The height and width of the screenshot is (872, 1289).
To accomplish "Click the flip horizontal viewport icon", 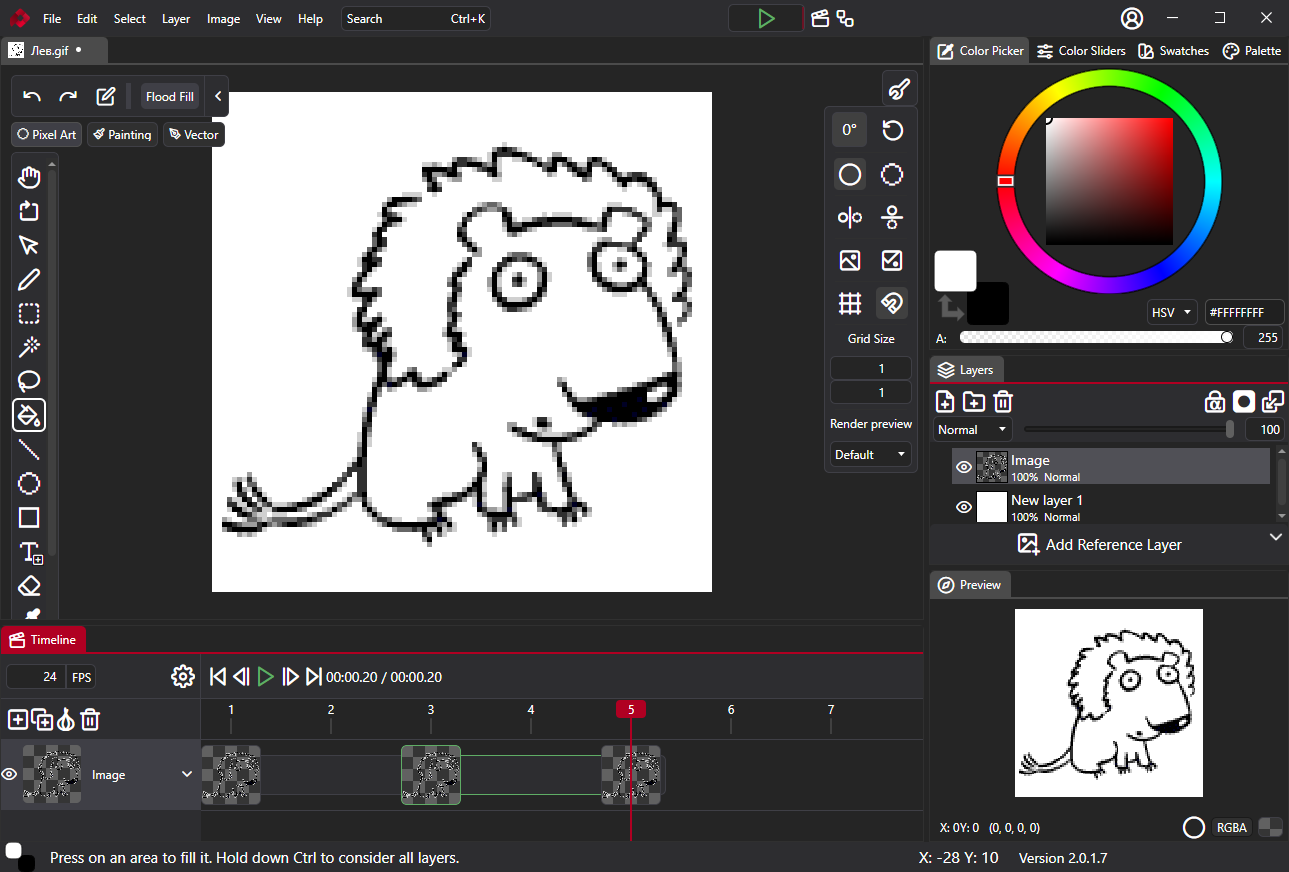I will 850,218.
